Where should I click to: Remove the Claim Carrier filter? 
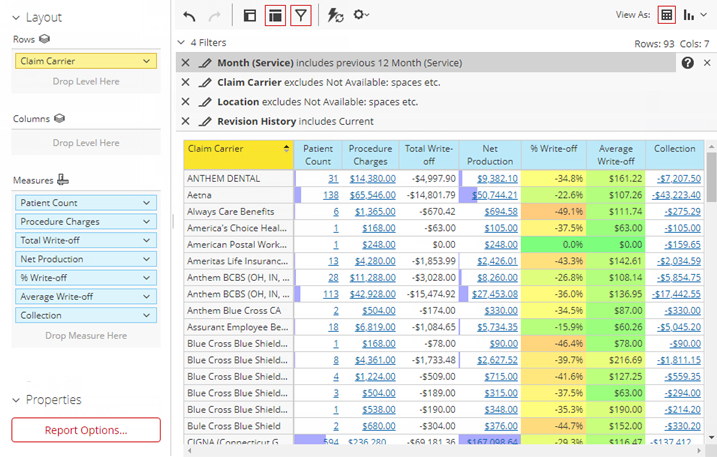point(186,82)
